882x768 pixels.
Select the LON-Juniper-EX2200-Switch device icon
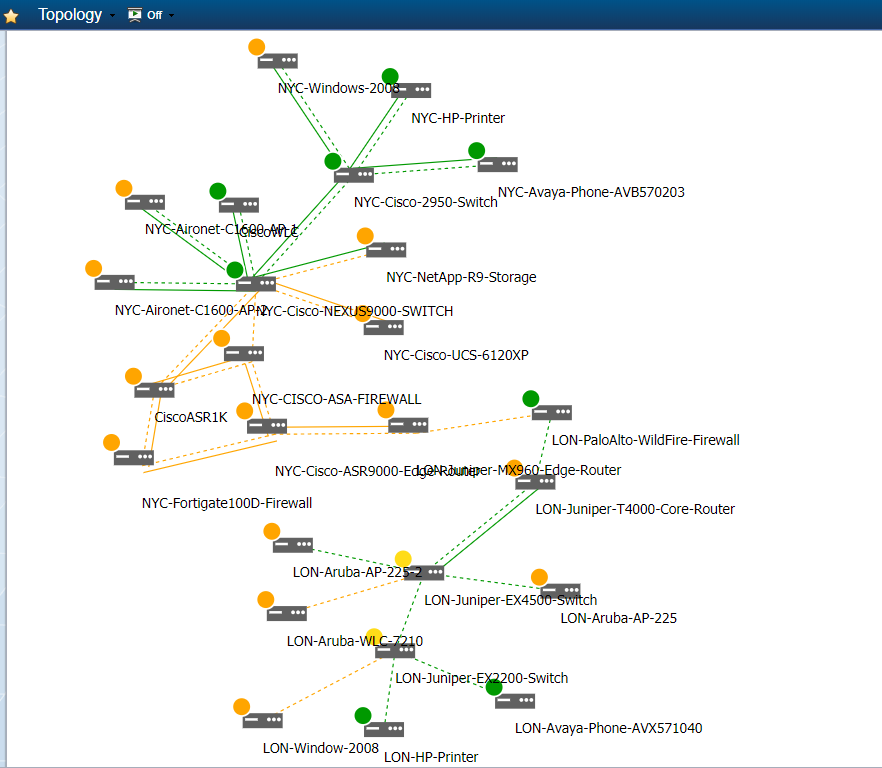tap(395, 651)
